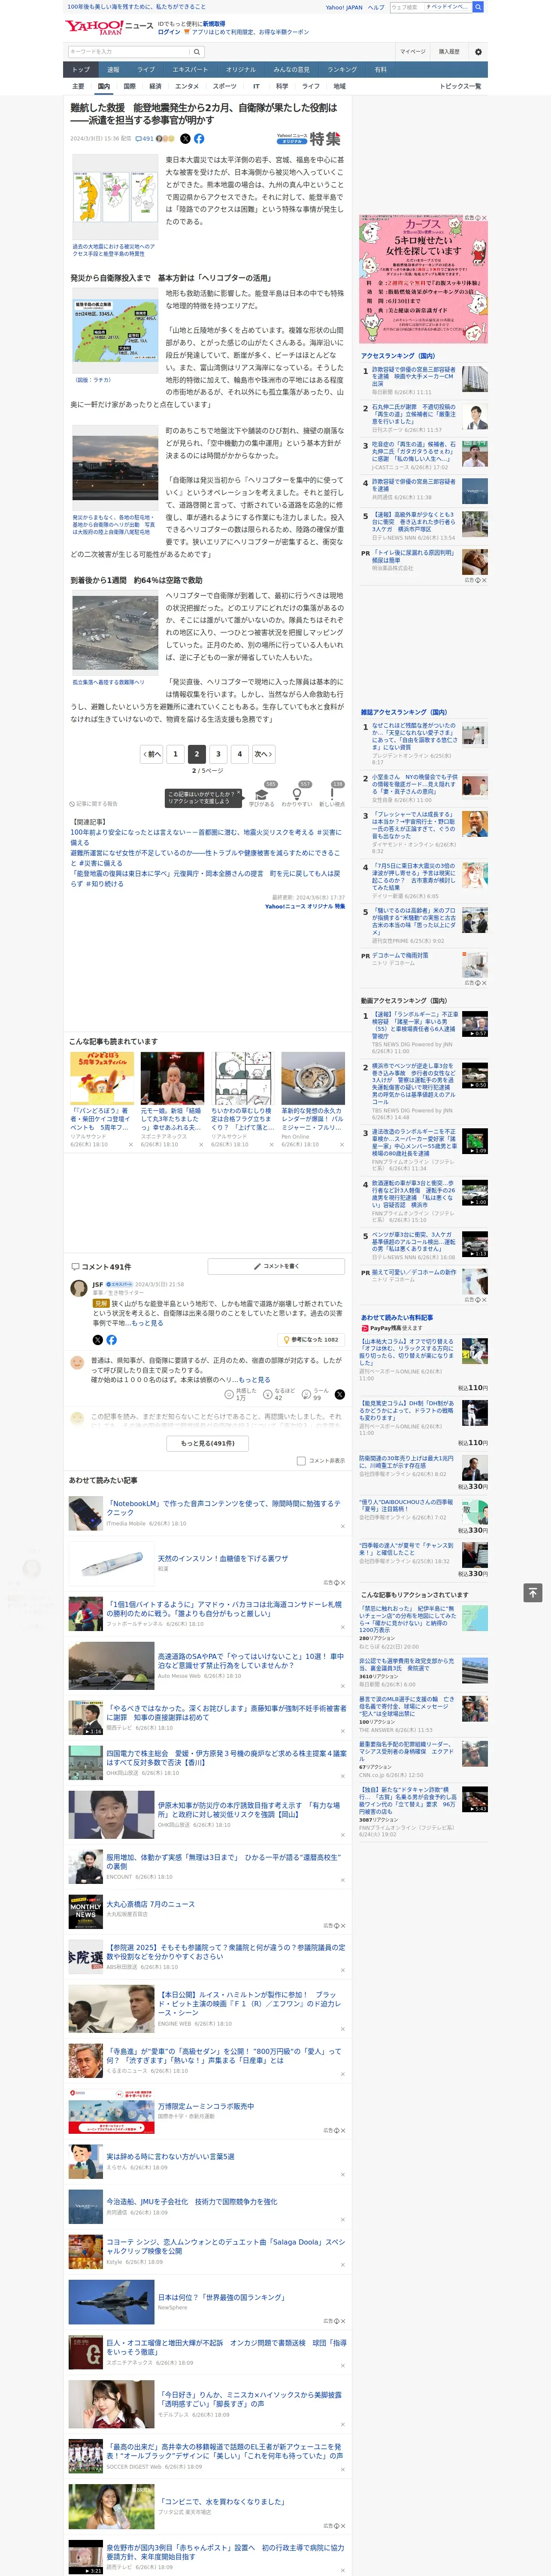
Task: Share the JSF comment on X
Action: [97, 1339]
